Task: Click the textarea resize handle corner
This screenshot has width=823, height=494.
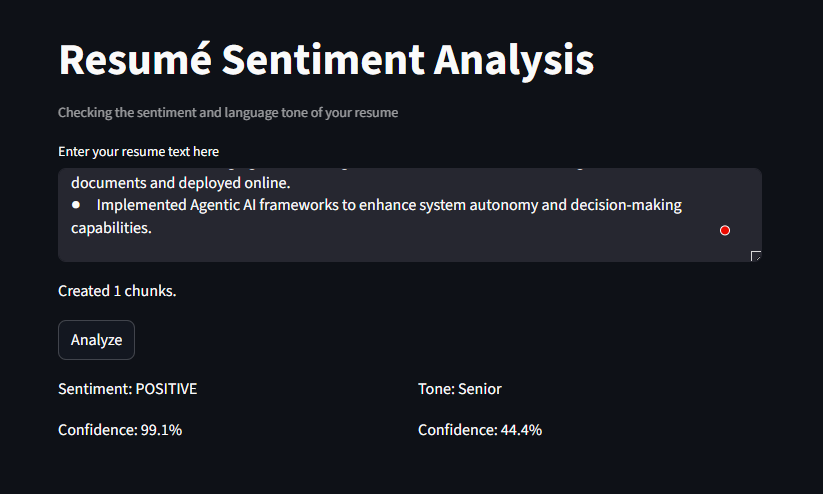Action: coord(756,256)
